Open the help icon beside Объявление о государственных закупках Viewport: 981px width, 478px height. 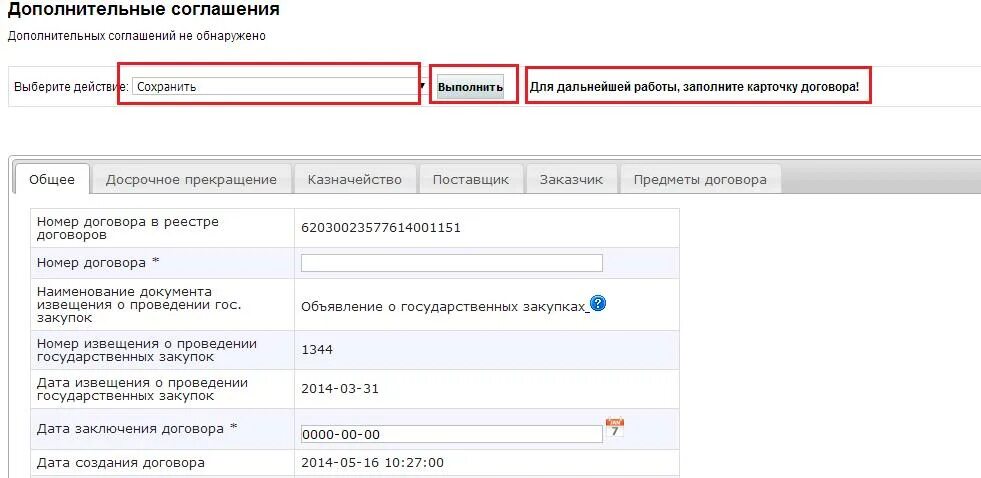click(599, 304)
